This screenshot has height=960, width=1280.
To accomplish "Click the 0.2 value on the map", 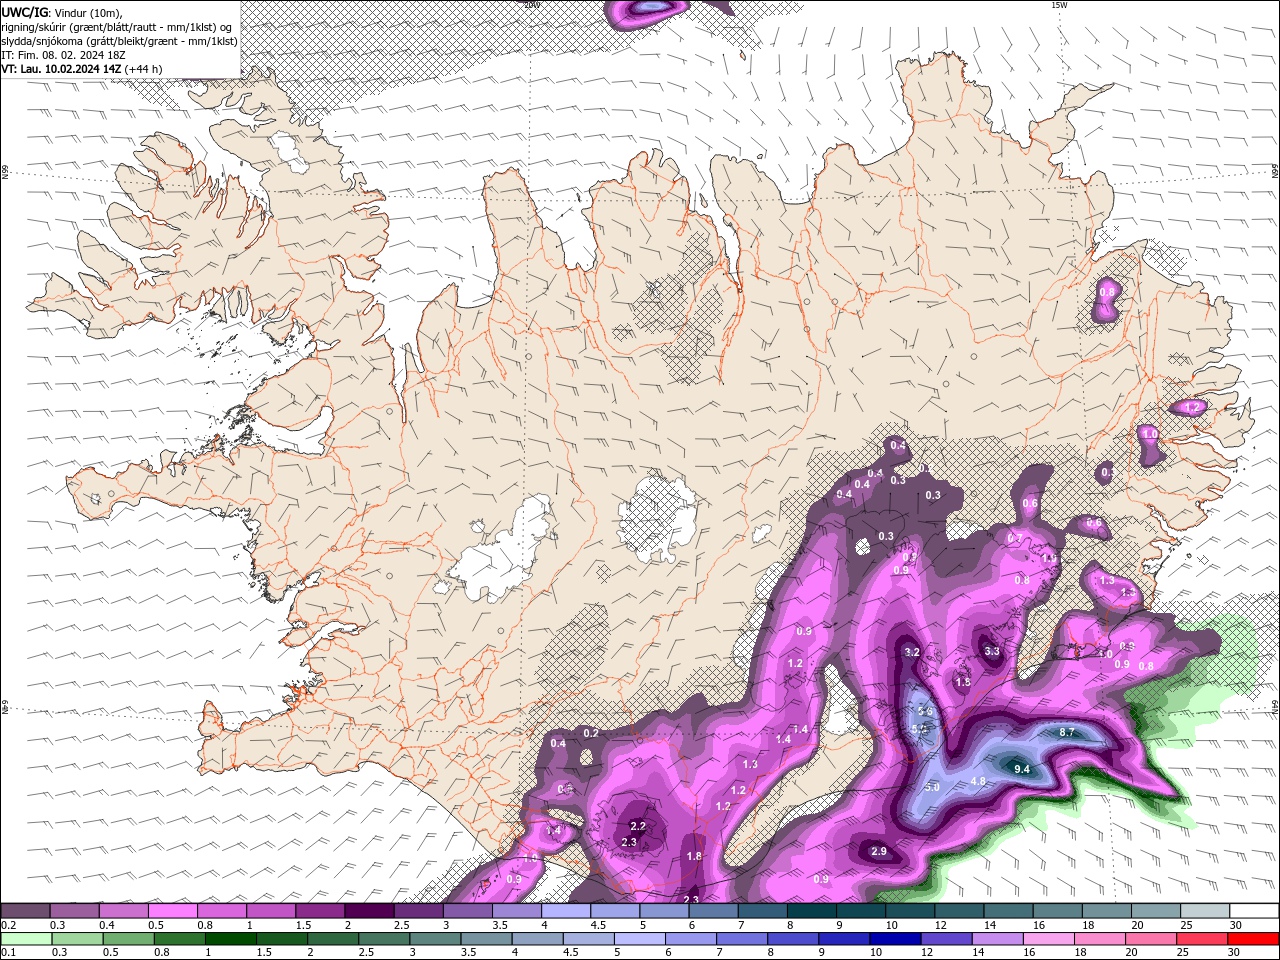I will (591, 733).
